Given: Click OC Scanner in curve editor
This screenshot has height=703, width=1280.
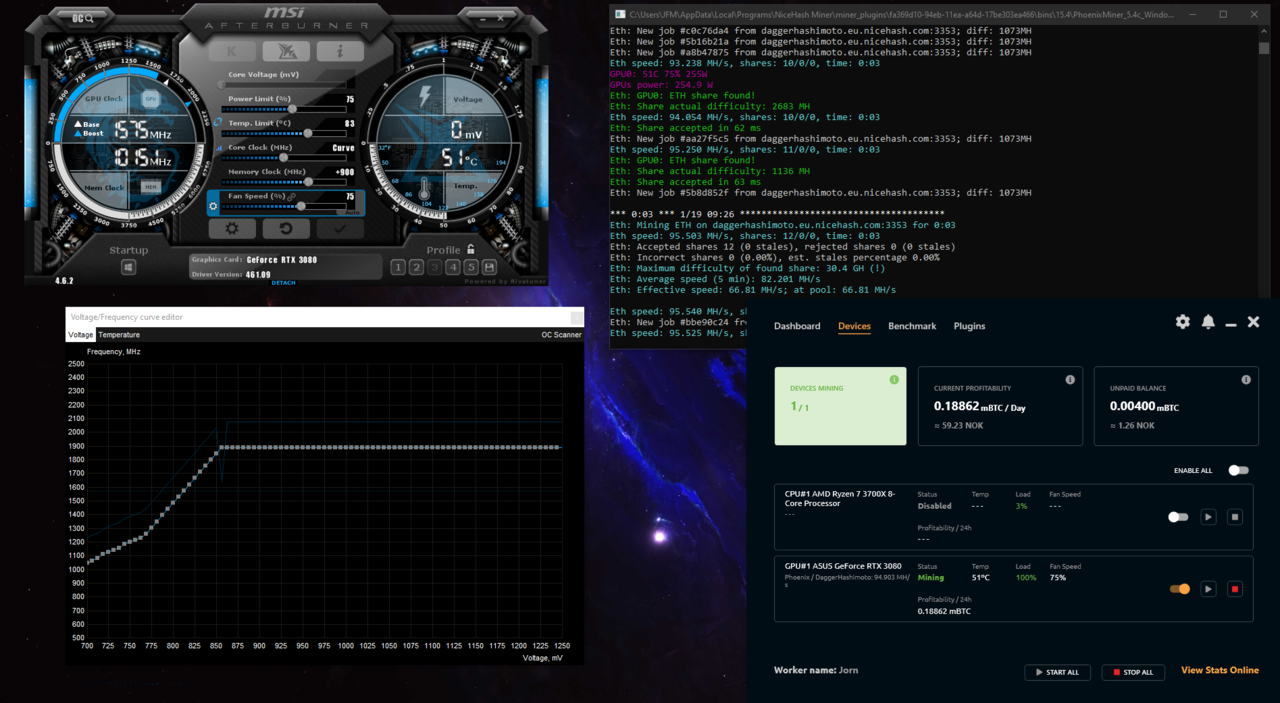Looking at the screenshot, I should click(x=561, y=335).
